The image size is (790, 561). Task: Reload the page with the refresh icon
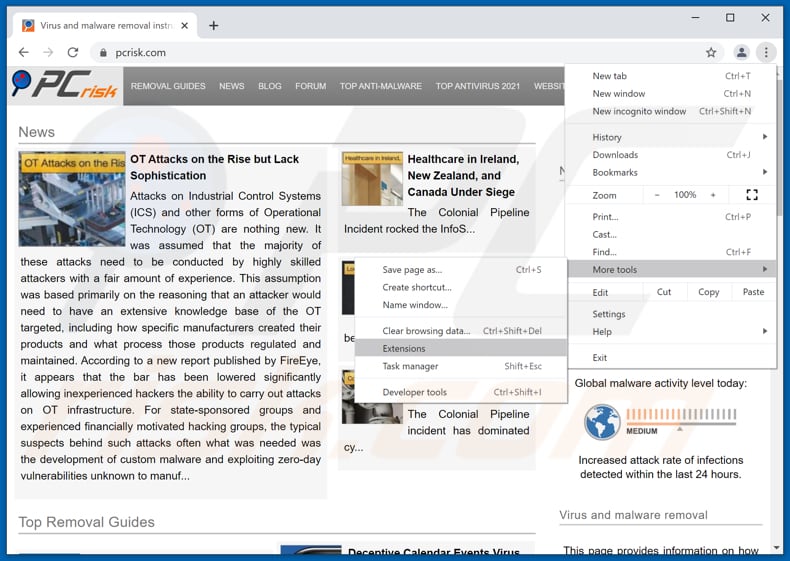[x=72, y=52]
